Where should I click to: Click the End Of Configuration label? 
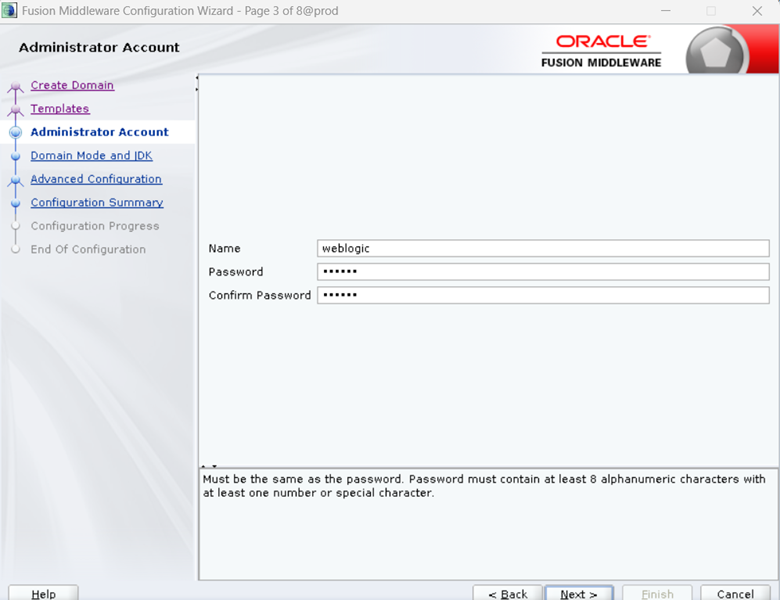[88, 249]
